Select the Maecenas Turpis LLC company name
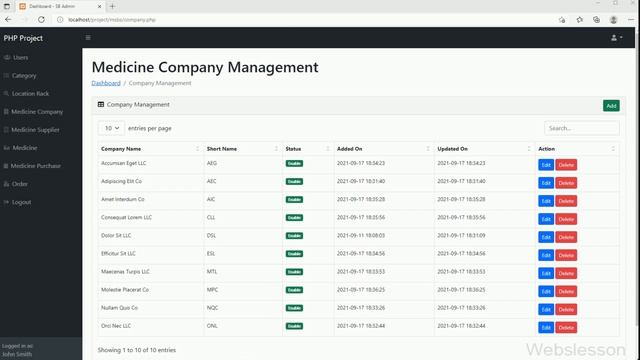The image size is (640, 360). point(125,271)
